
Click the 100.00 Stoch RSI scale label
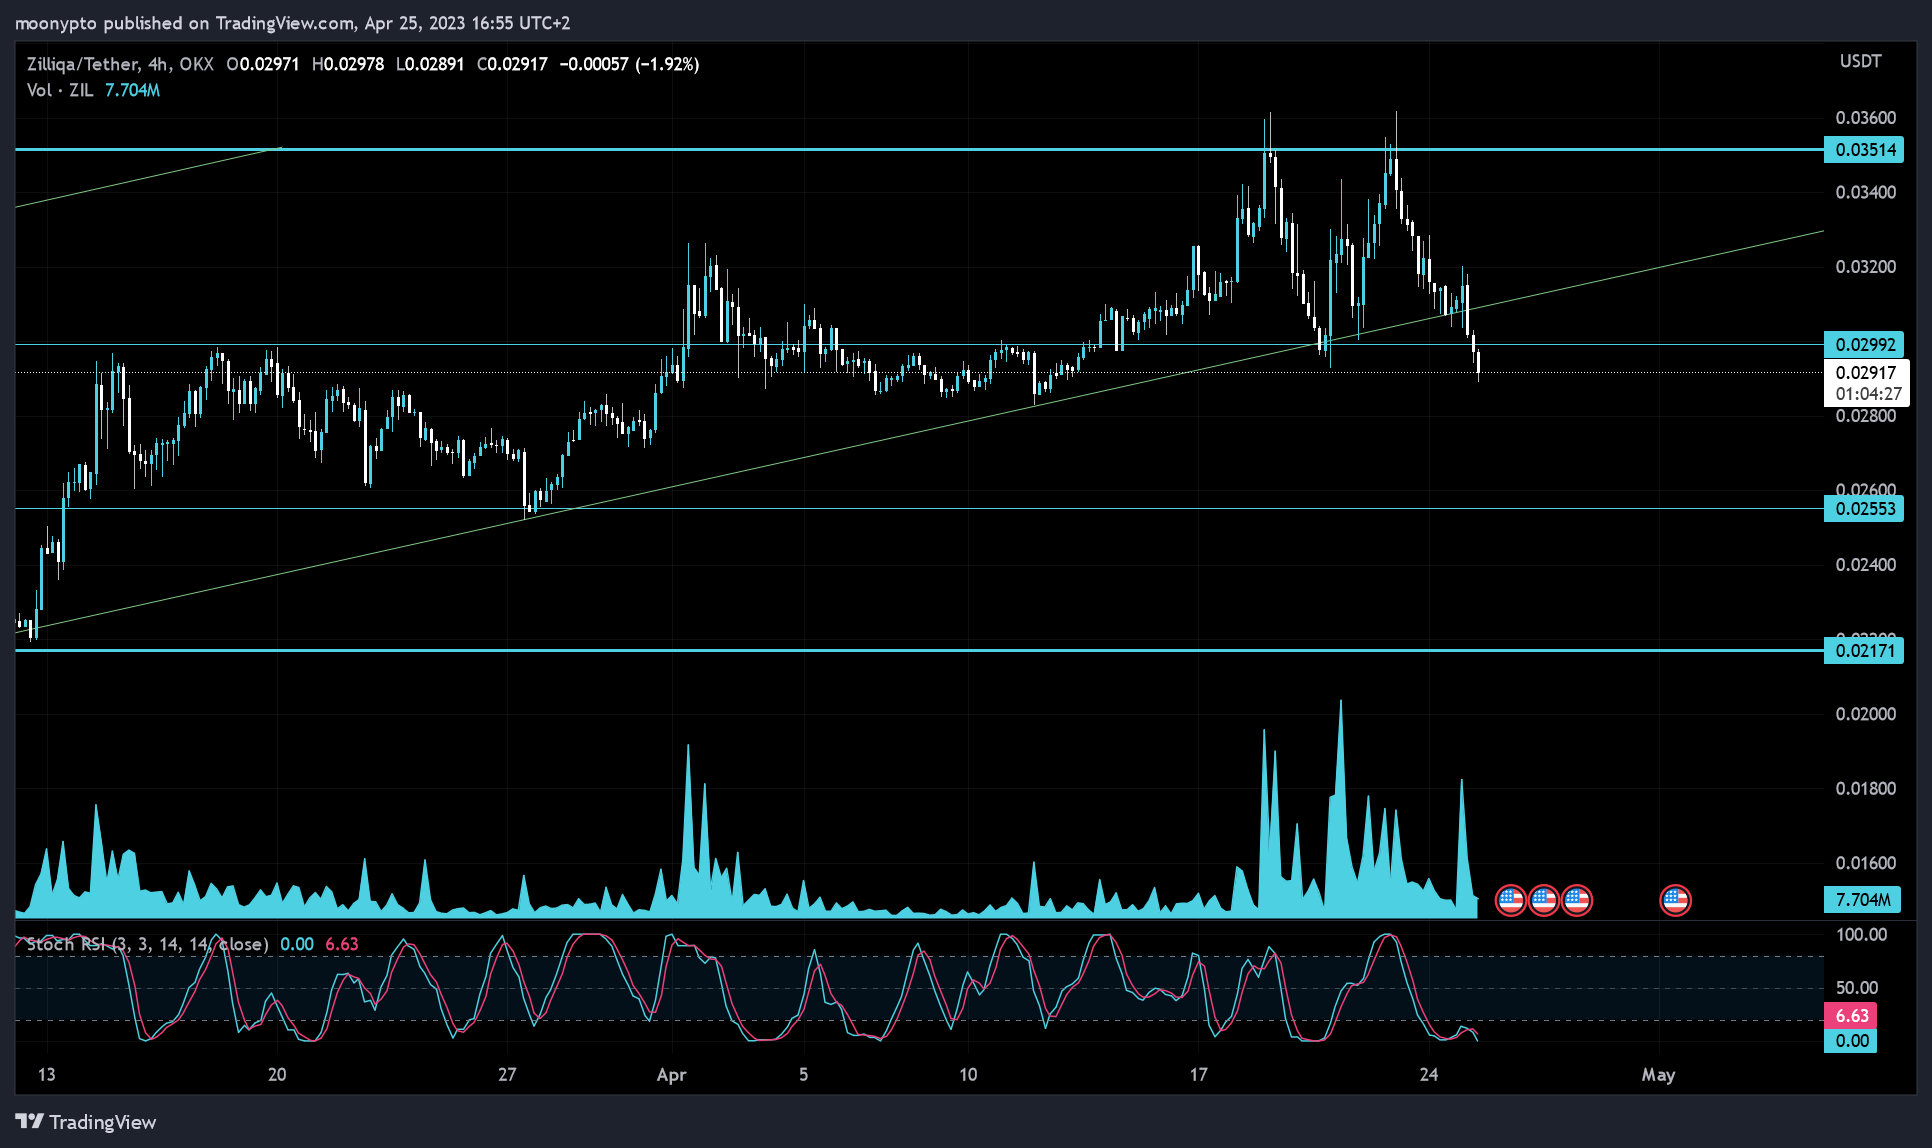[1862, 935]
